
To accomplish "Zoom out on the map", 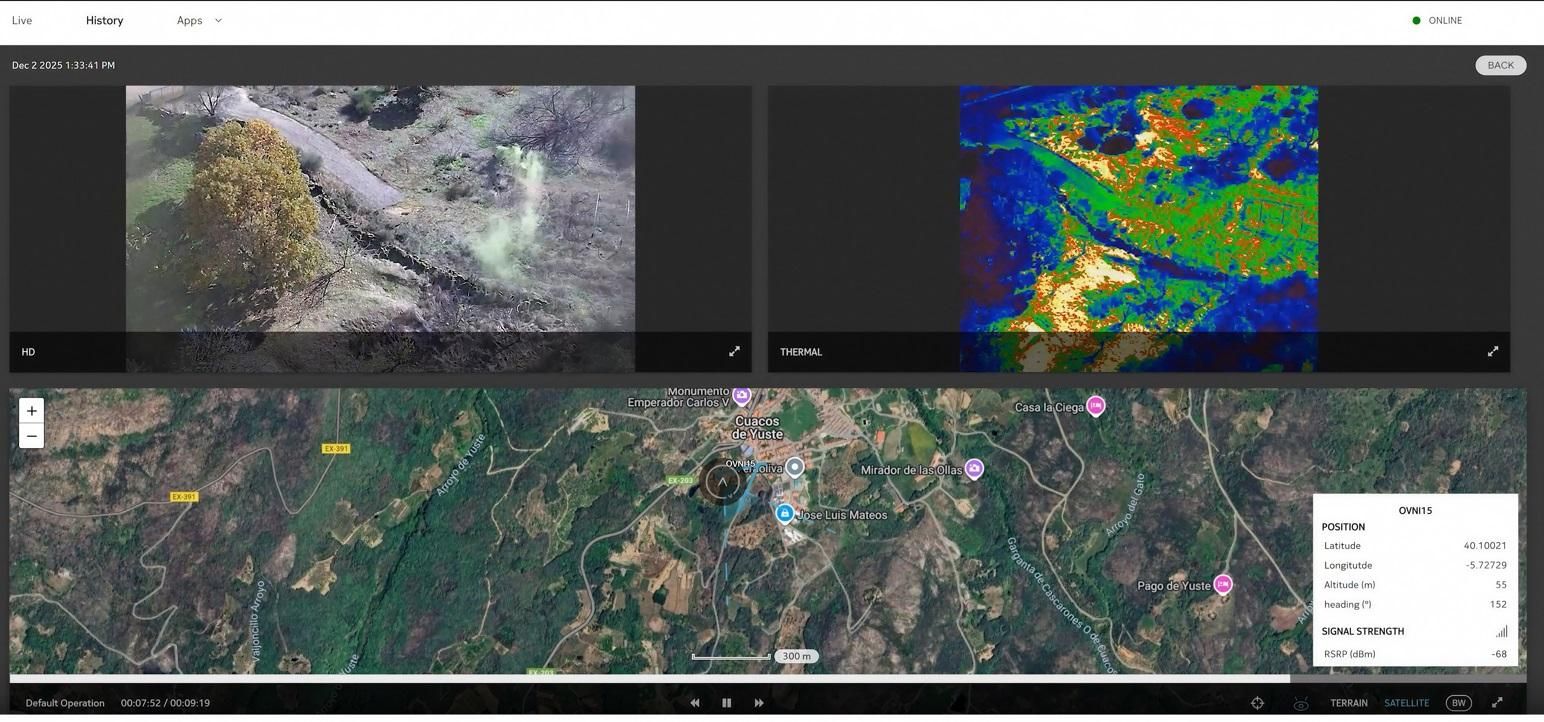I will tap(32, 436).
